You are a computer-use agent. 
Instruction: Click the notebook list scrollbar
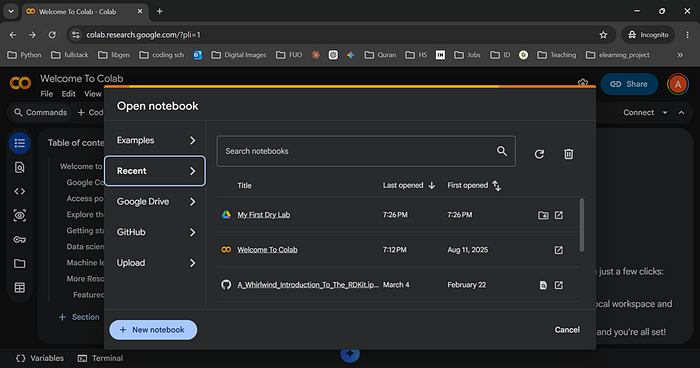point(582,226)
